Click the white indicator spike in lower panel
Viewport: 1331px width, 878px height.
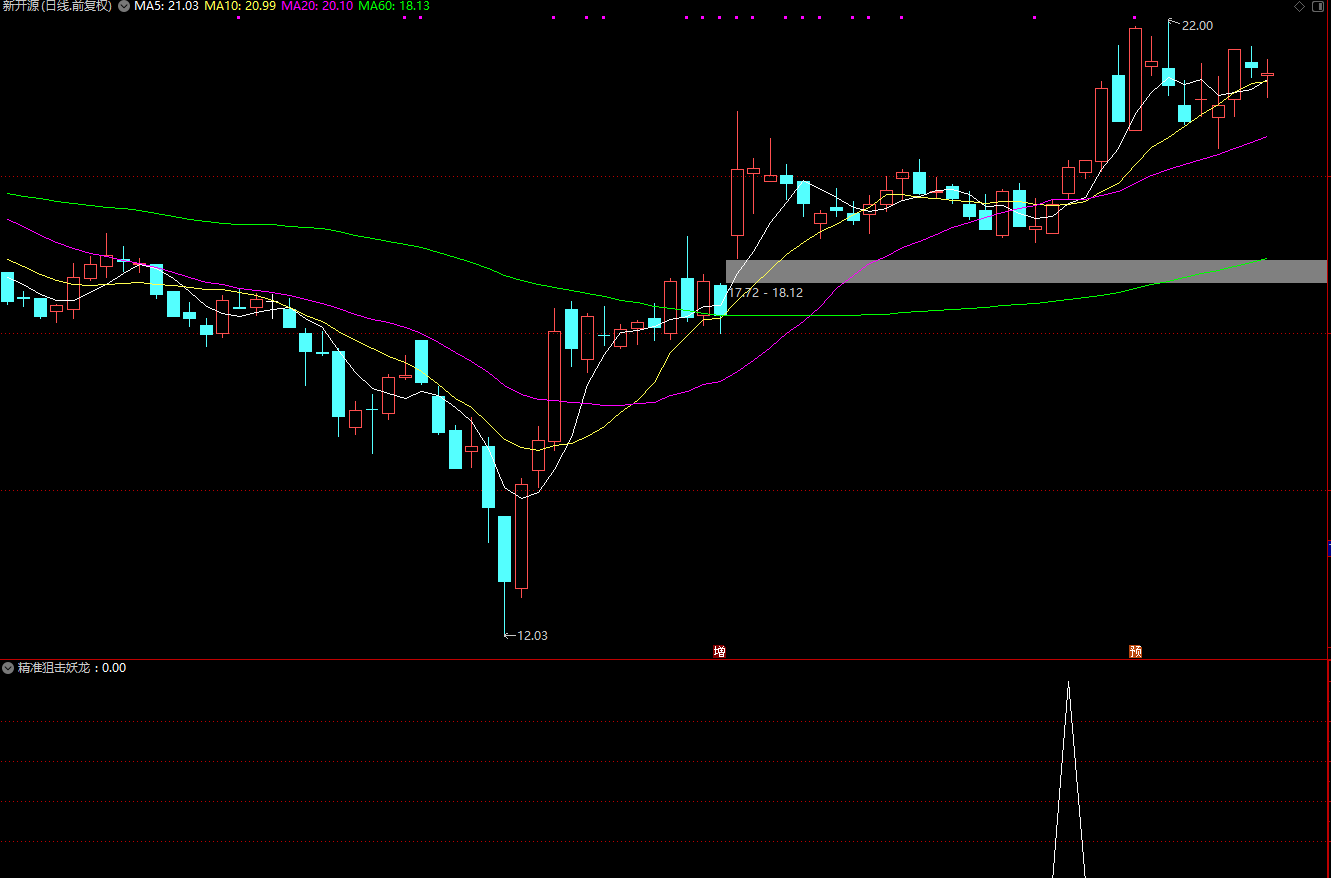(1068, 780)
